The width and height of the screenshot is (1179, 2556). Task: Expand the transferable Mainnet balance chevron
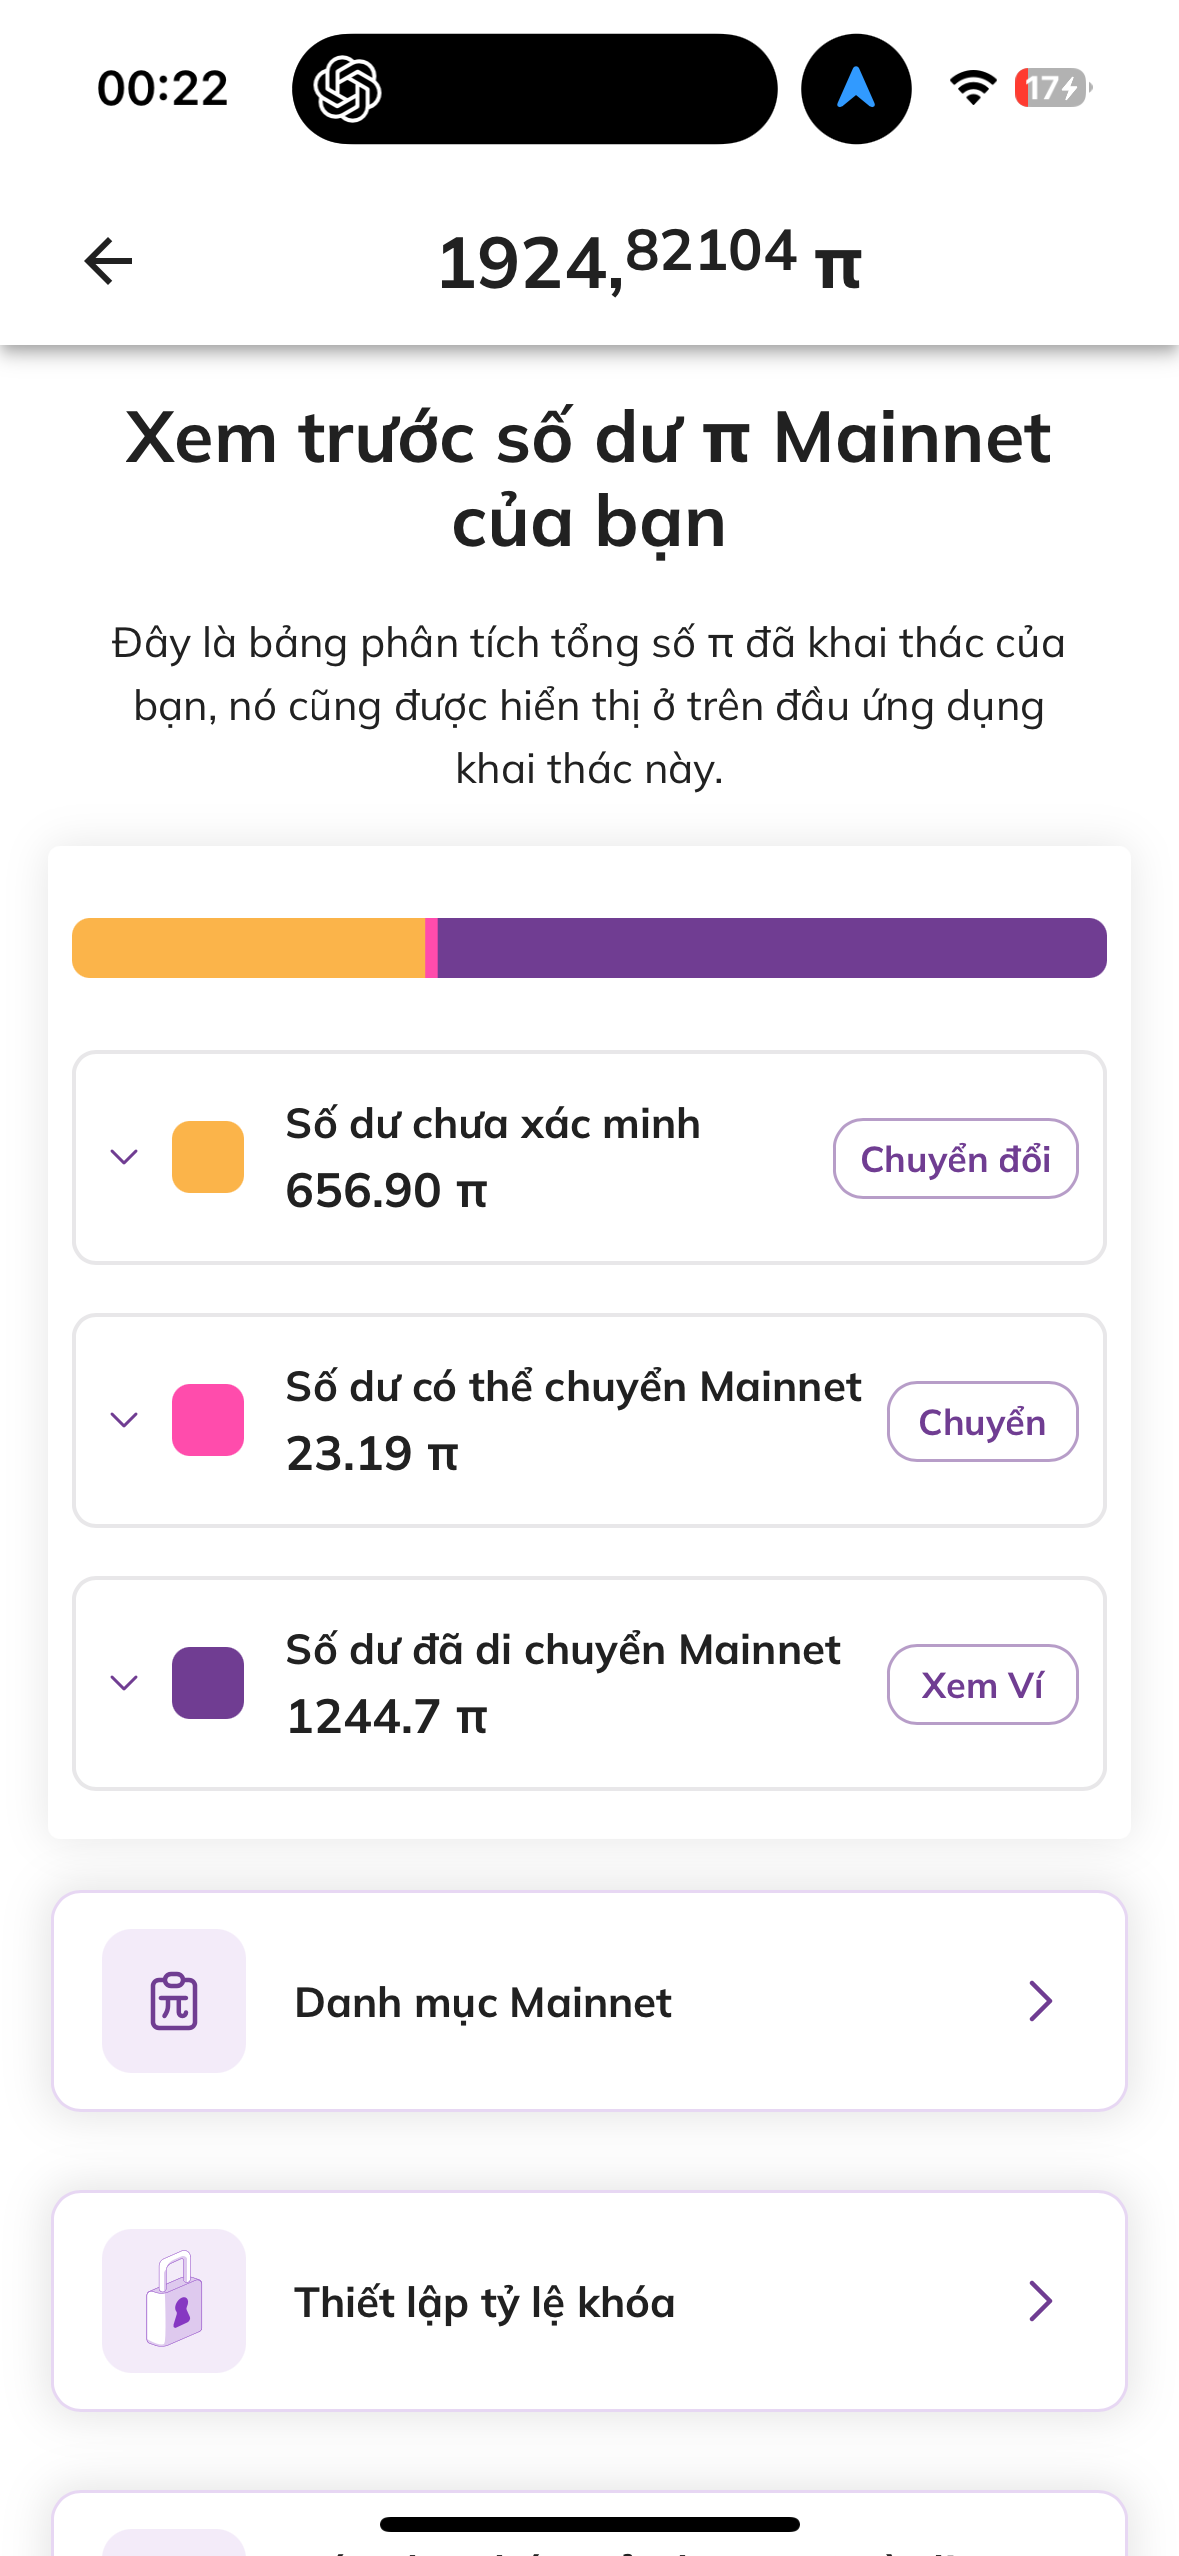124,1420
